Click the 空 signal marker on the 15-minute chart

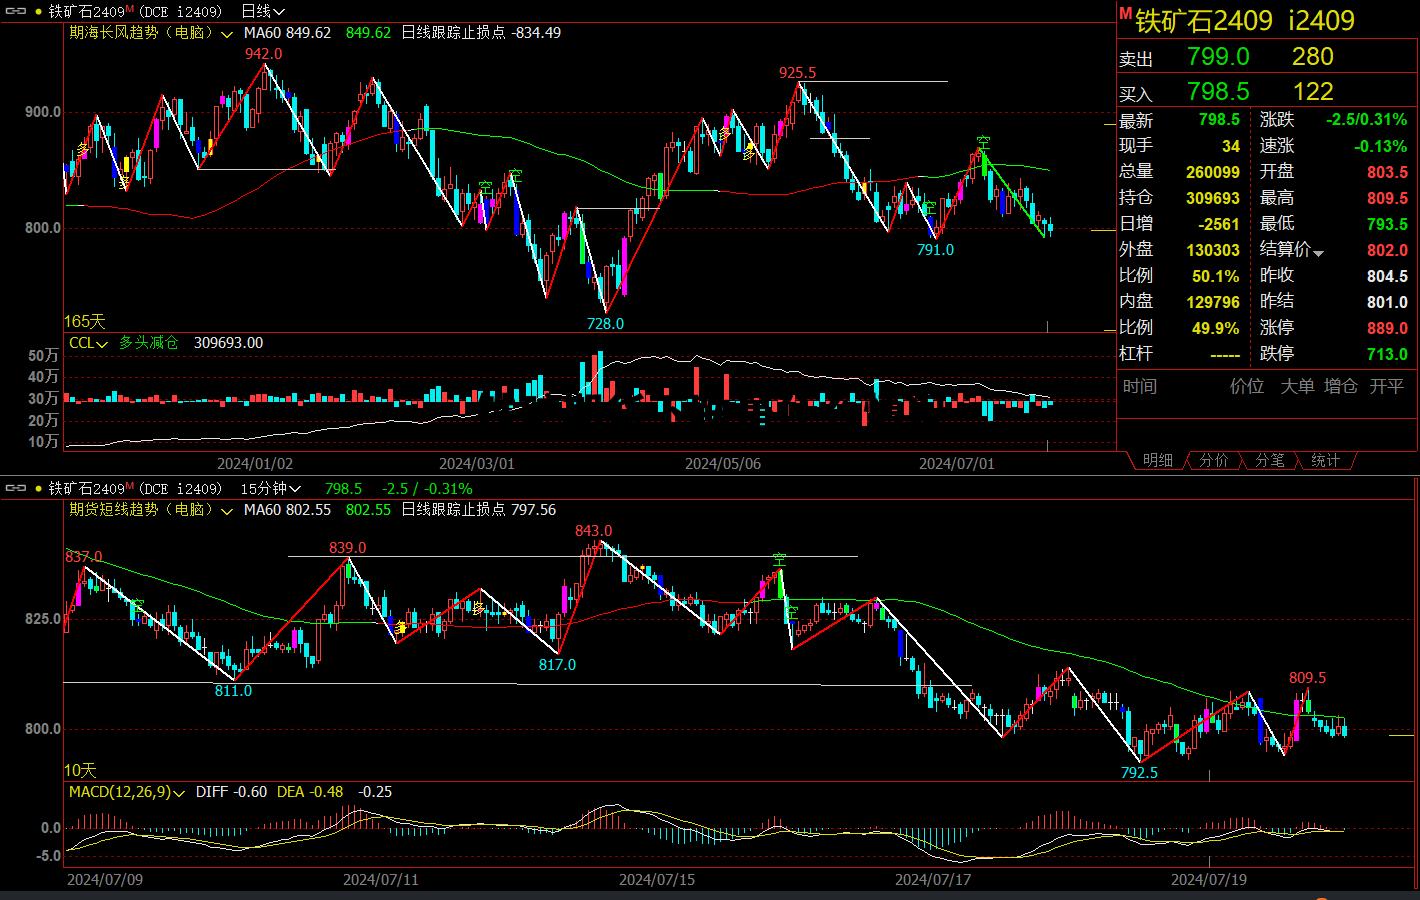(778, 559)
